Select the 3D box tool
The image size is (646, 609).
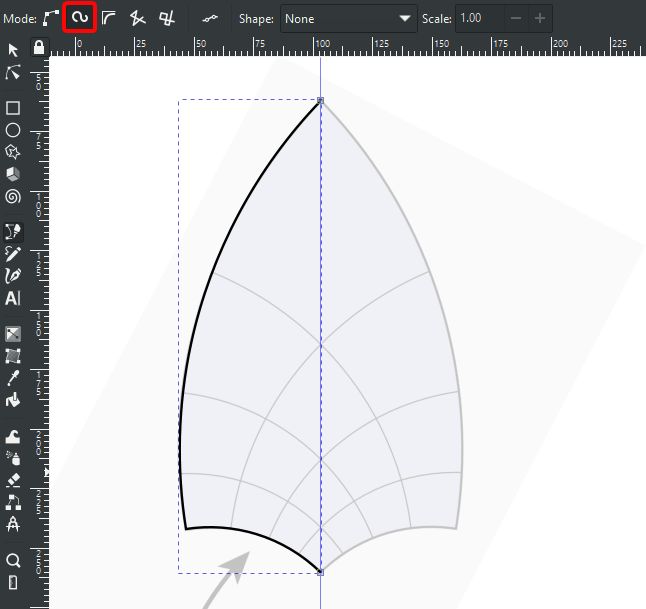point(13,174)
